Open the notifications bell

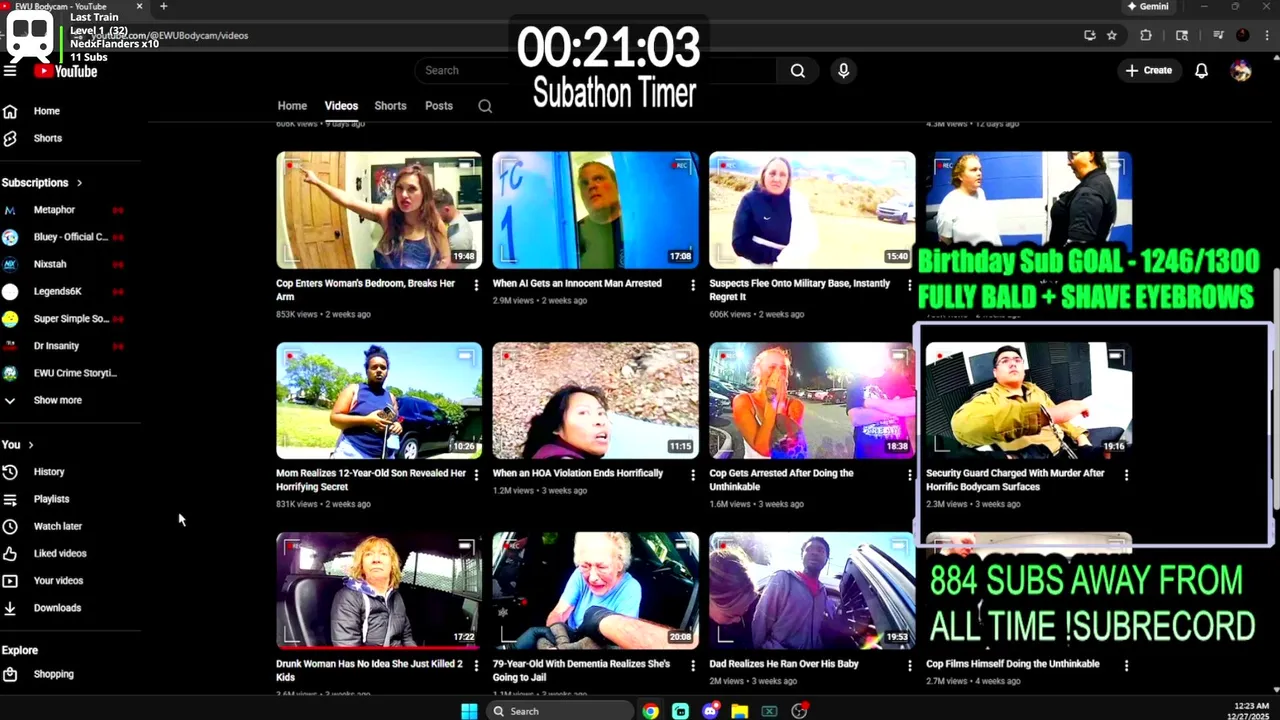1201,71
